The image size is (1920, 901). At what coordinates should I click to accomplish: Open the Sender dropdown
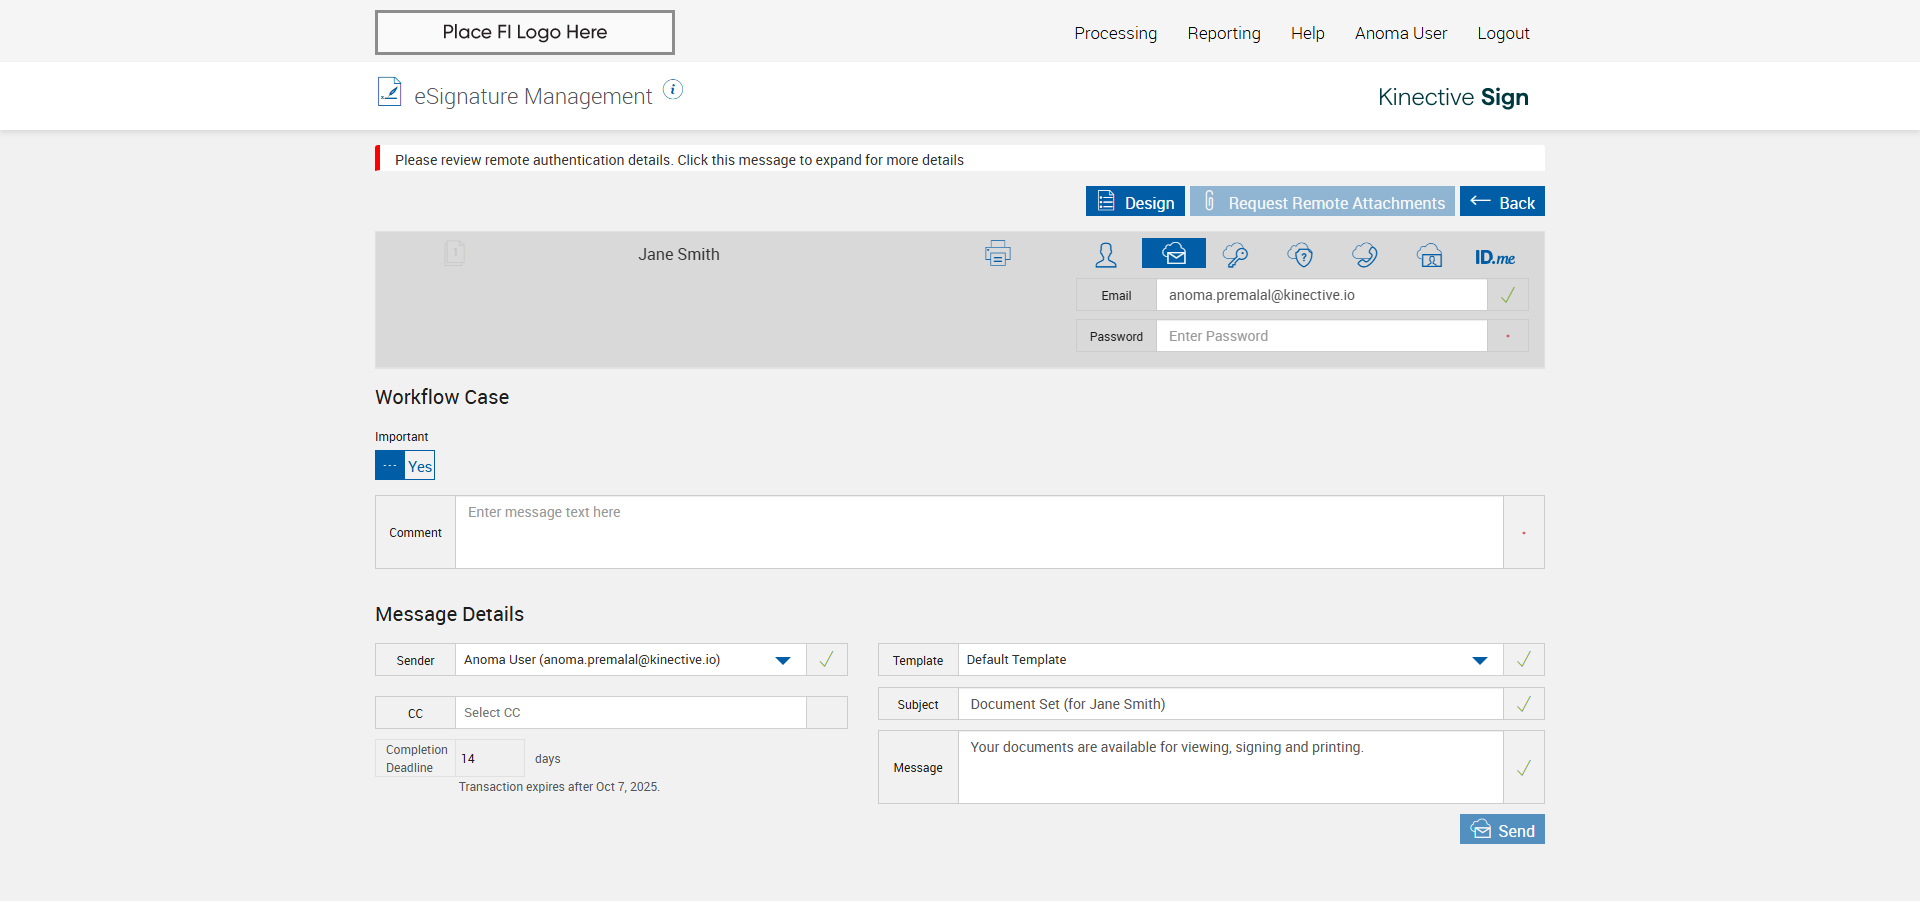tap(783, 660)
